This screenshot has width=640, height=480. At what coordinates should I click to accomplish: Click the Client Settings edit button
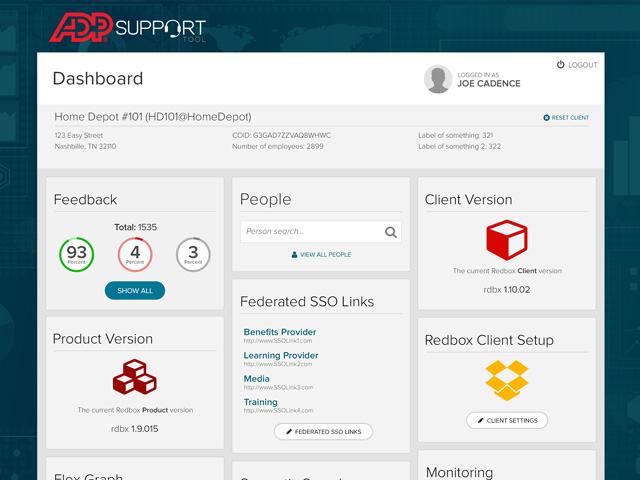coord(507,420)
